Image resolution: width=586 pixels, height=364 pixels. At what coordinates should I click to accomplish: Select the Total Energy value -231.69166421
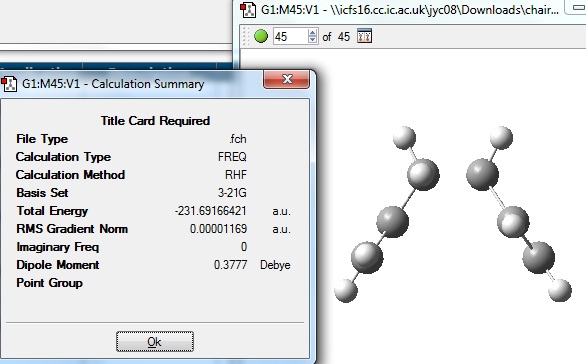coord(210,211)
